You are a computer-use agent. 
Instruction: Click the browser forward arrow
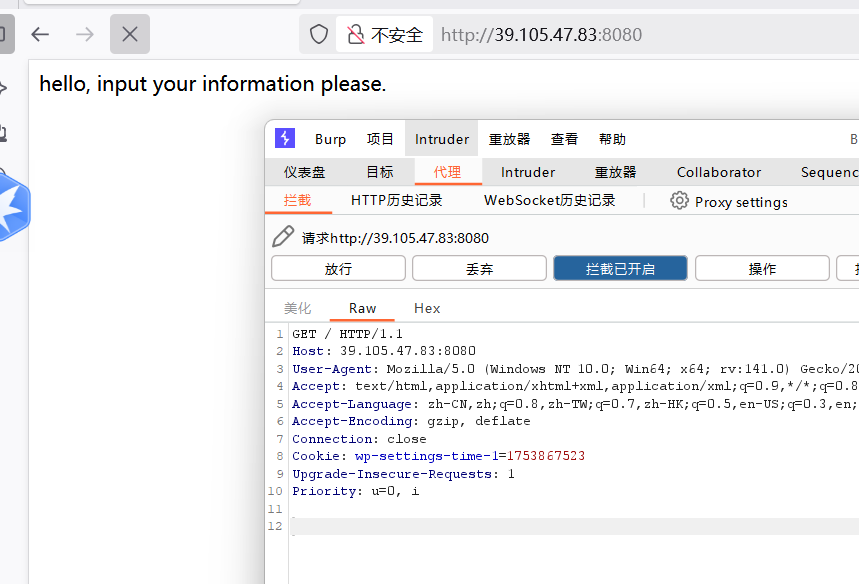(84, 35)
